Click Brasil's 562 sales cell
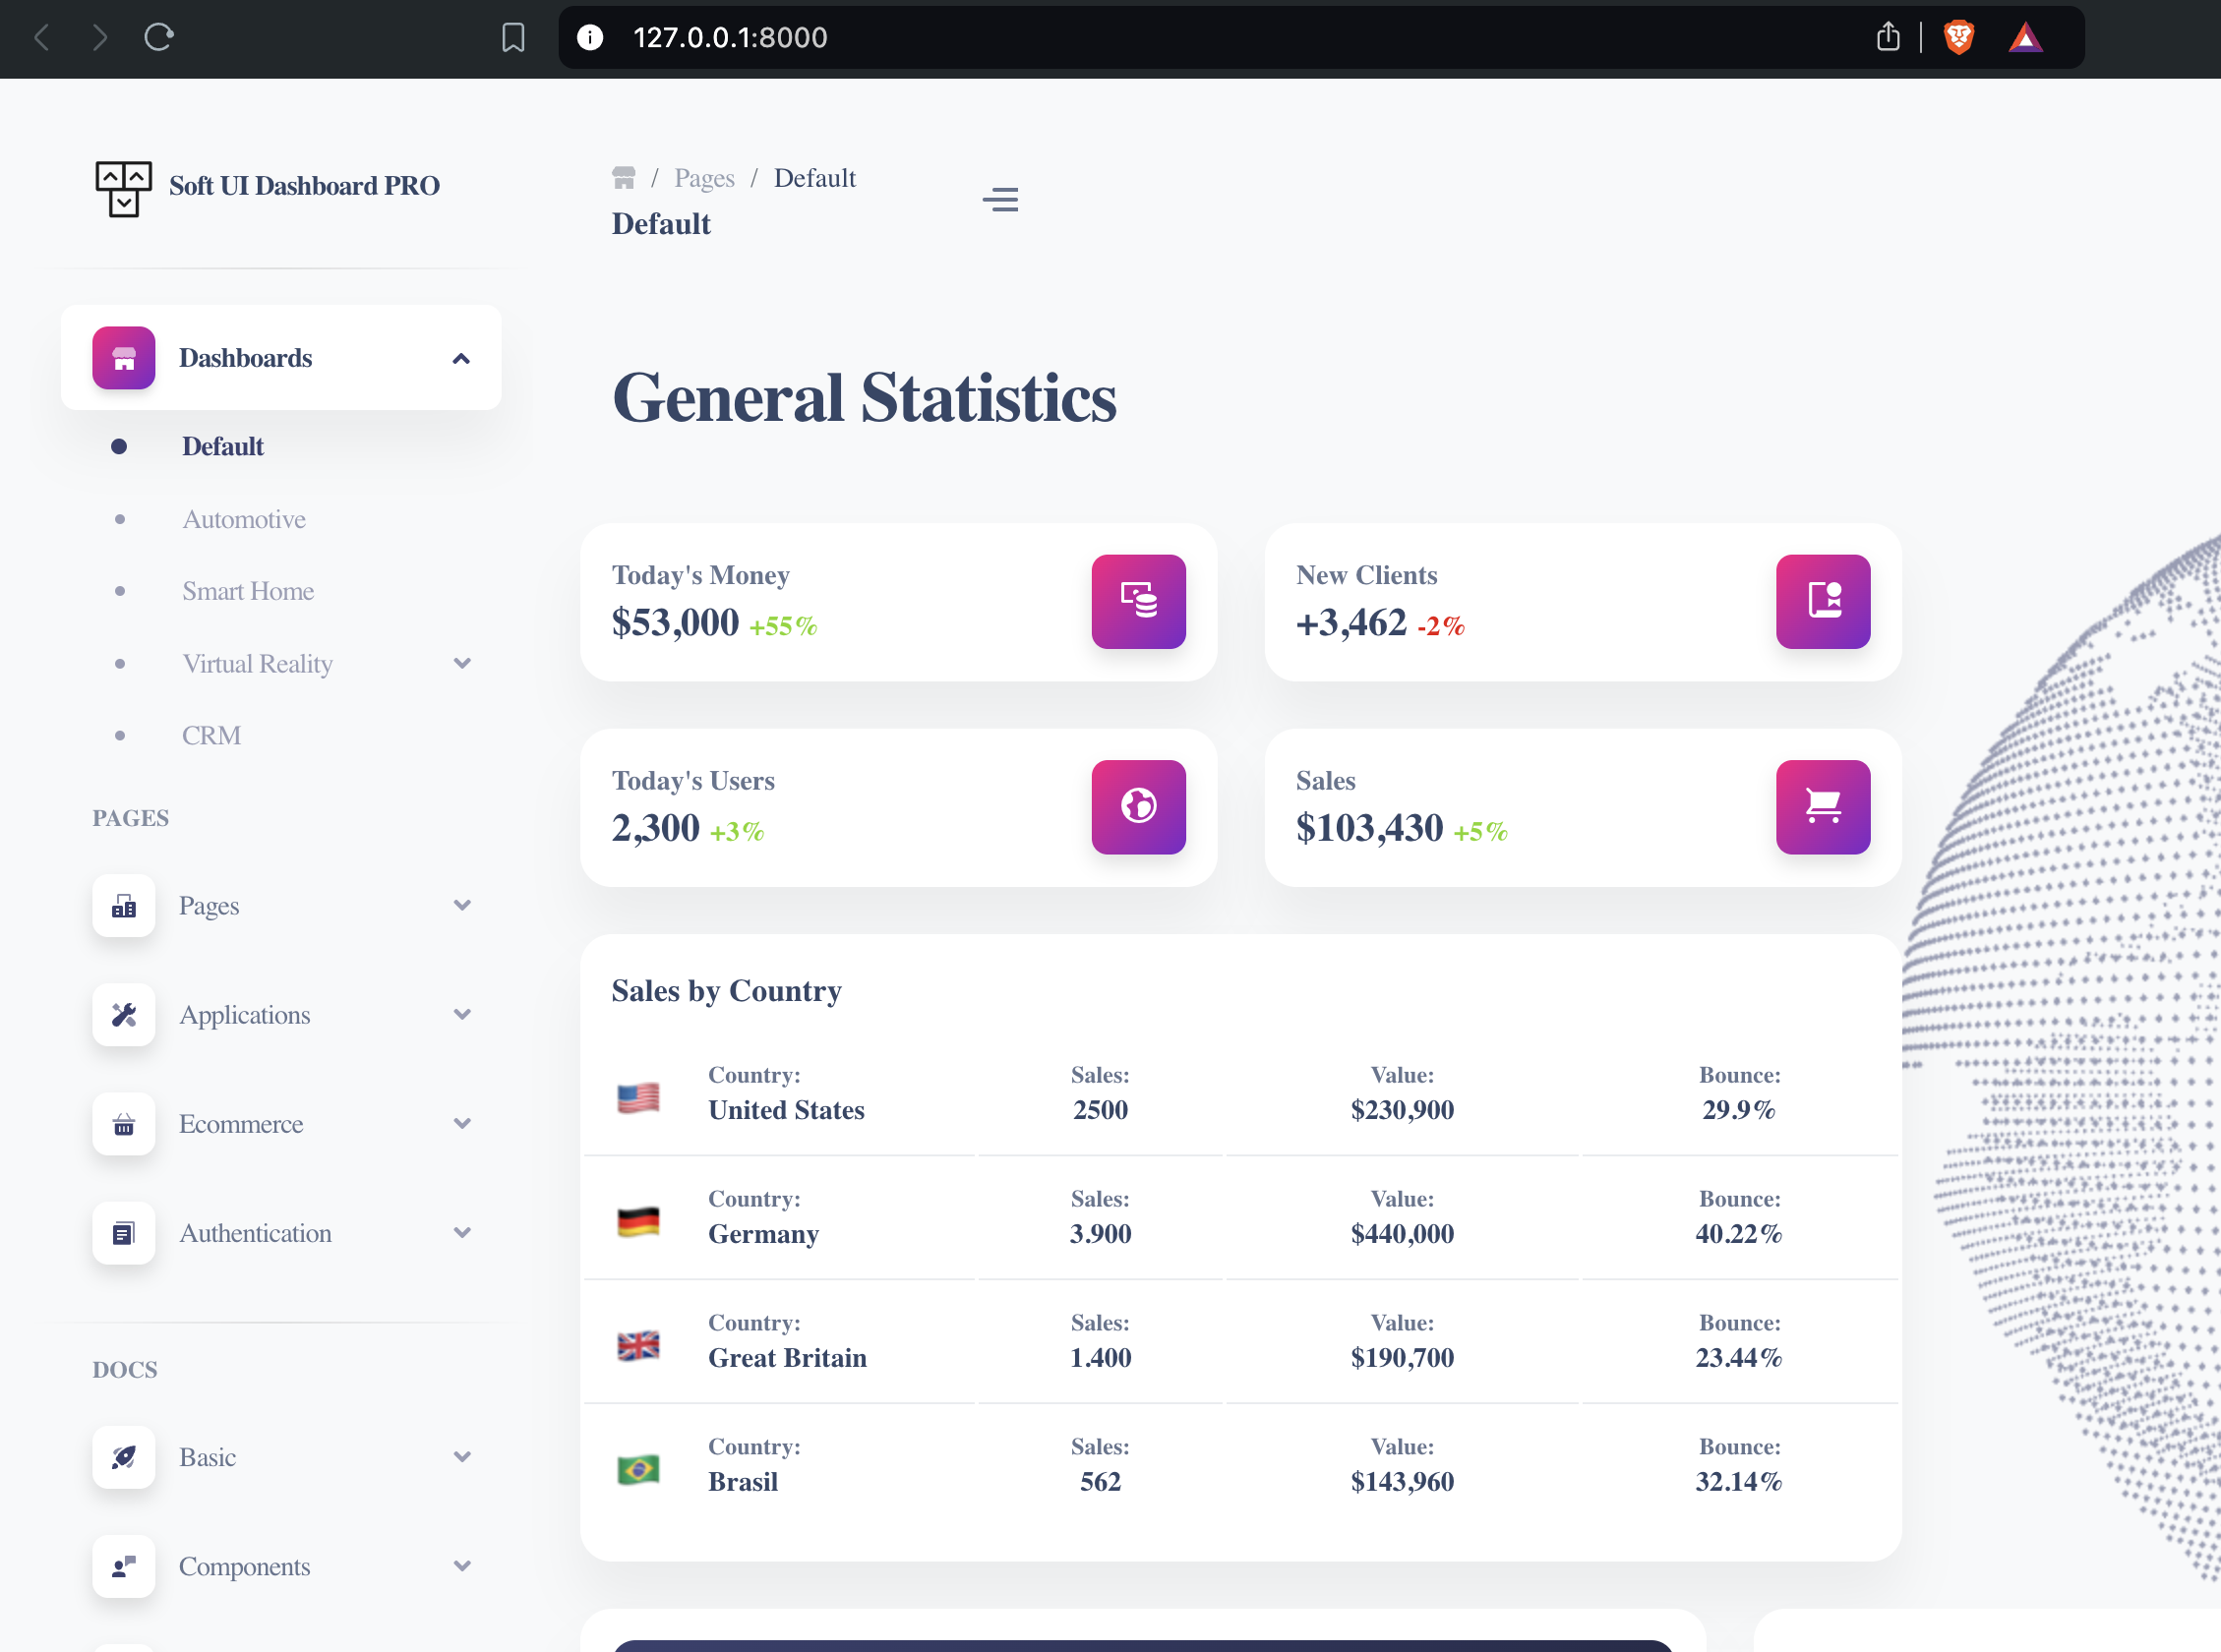Screen dimensions: 2221x1652 (1100, 1482)
